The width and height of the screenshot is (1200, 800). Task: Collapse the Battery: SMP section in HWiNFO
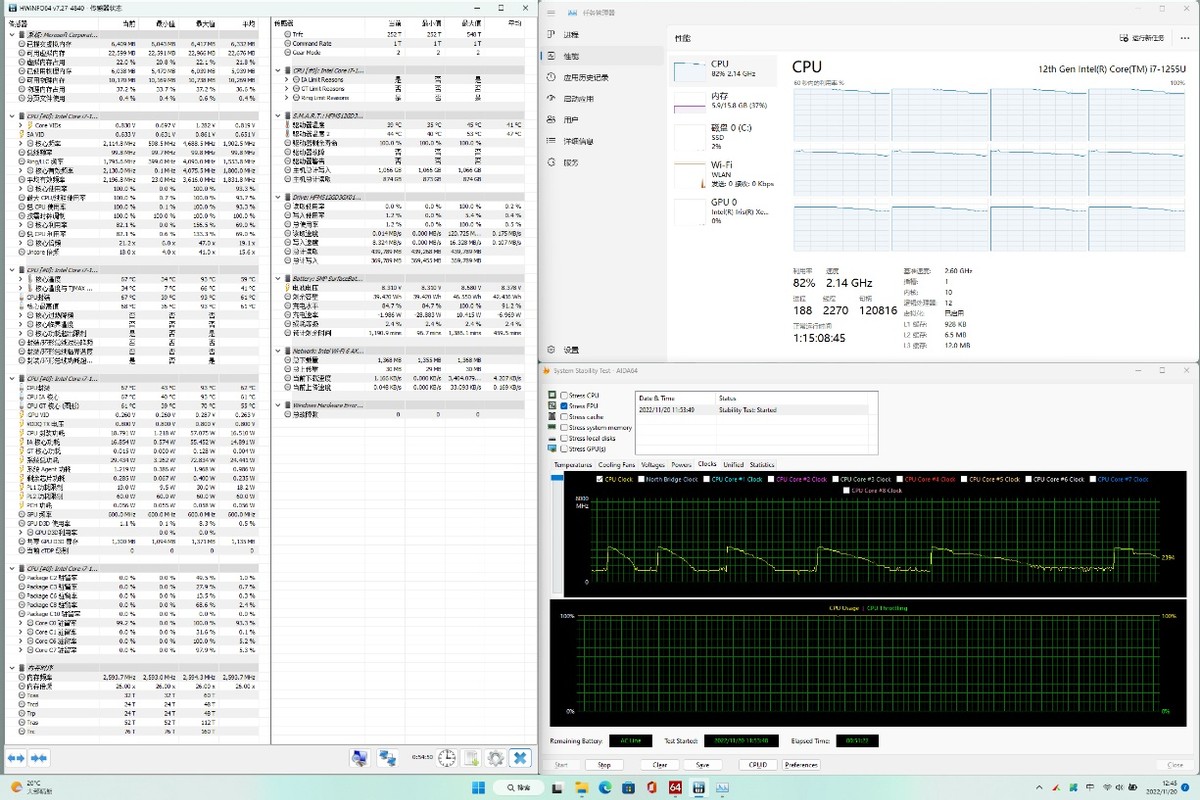tap(280, 278)
